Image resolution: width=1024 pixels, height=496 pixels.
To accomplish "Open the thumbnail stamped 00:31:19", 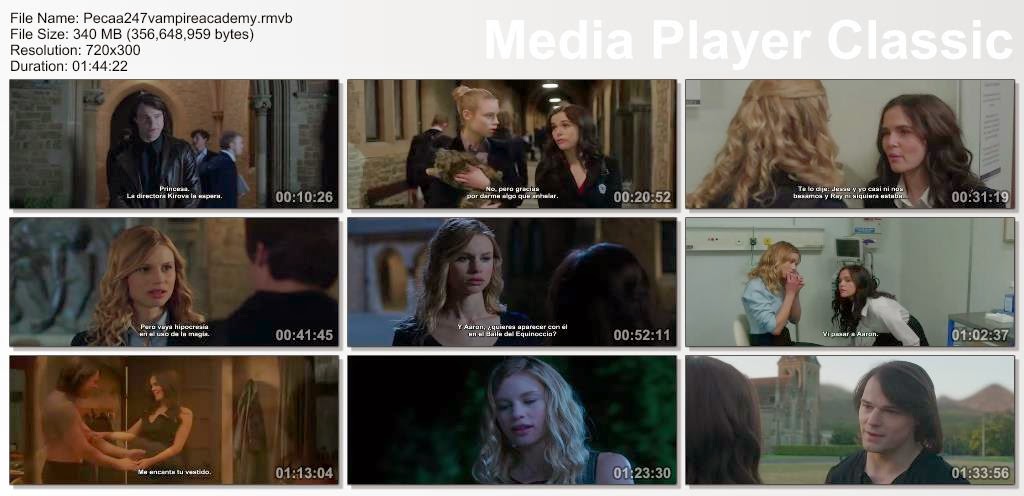I will point(850,144).
